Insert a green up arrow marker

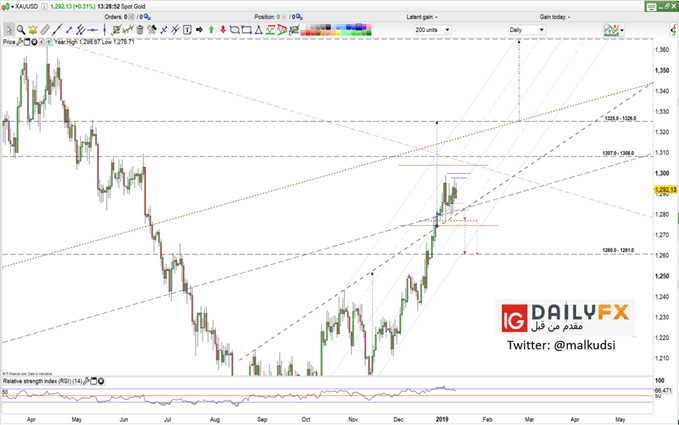(211, 29)
